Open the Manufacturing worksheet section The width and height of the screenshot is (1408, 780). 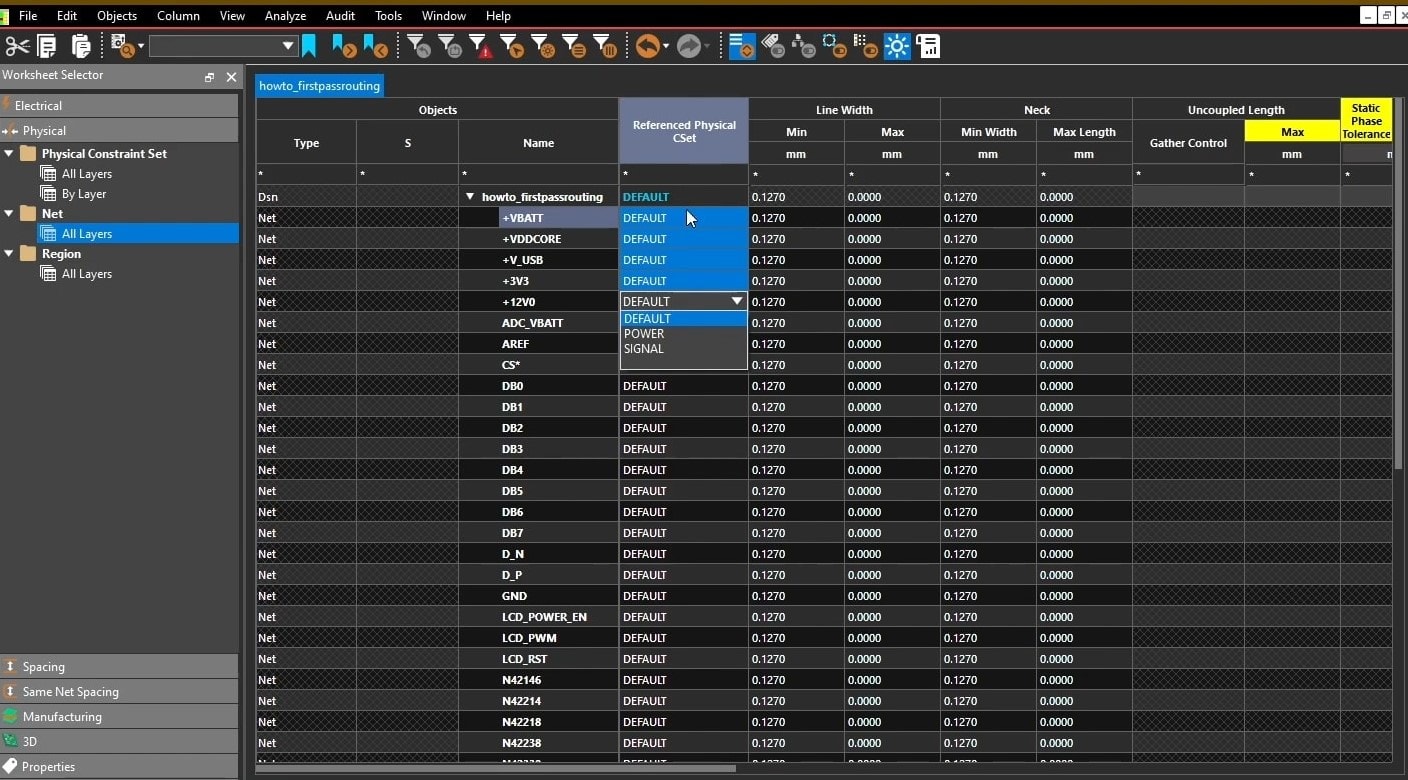[x=119, y=716]
